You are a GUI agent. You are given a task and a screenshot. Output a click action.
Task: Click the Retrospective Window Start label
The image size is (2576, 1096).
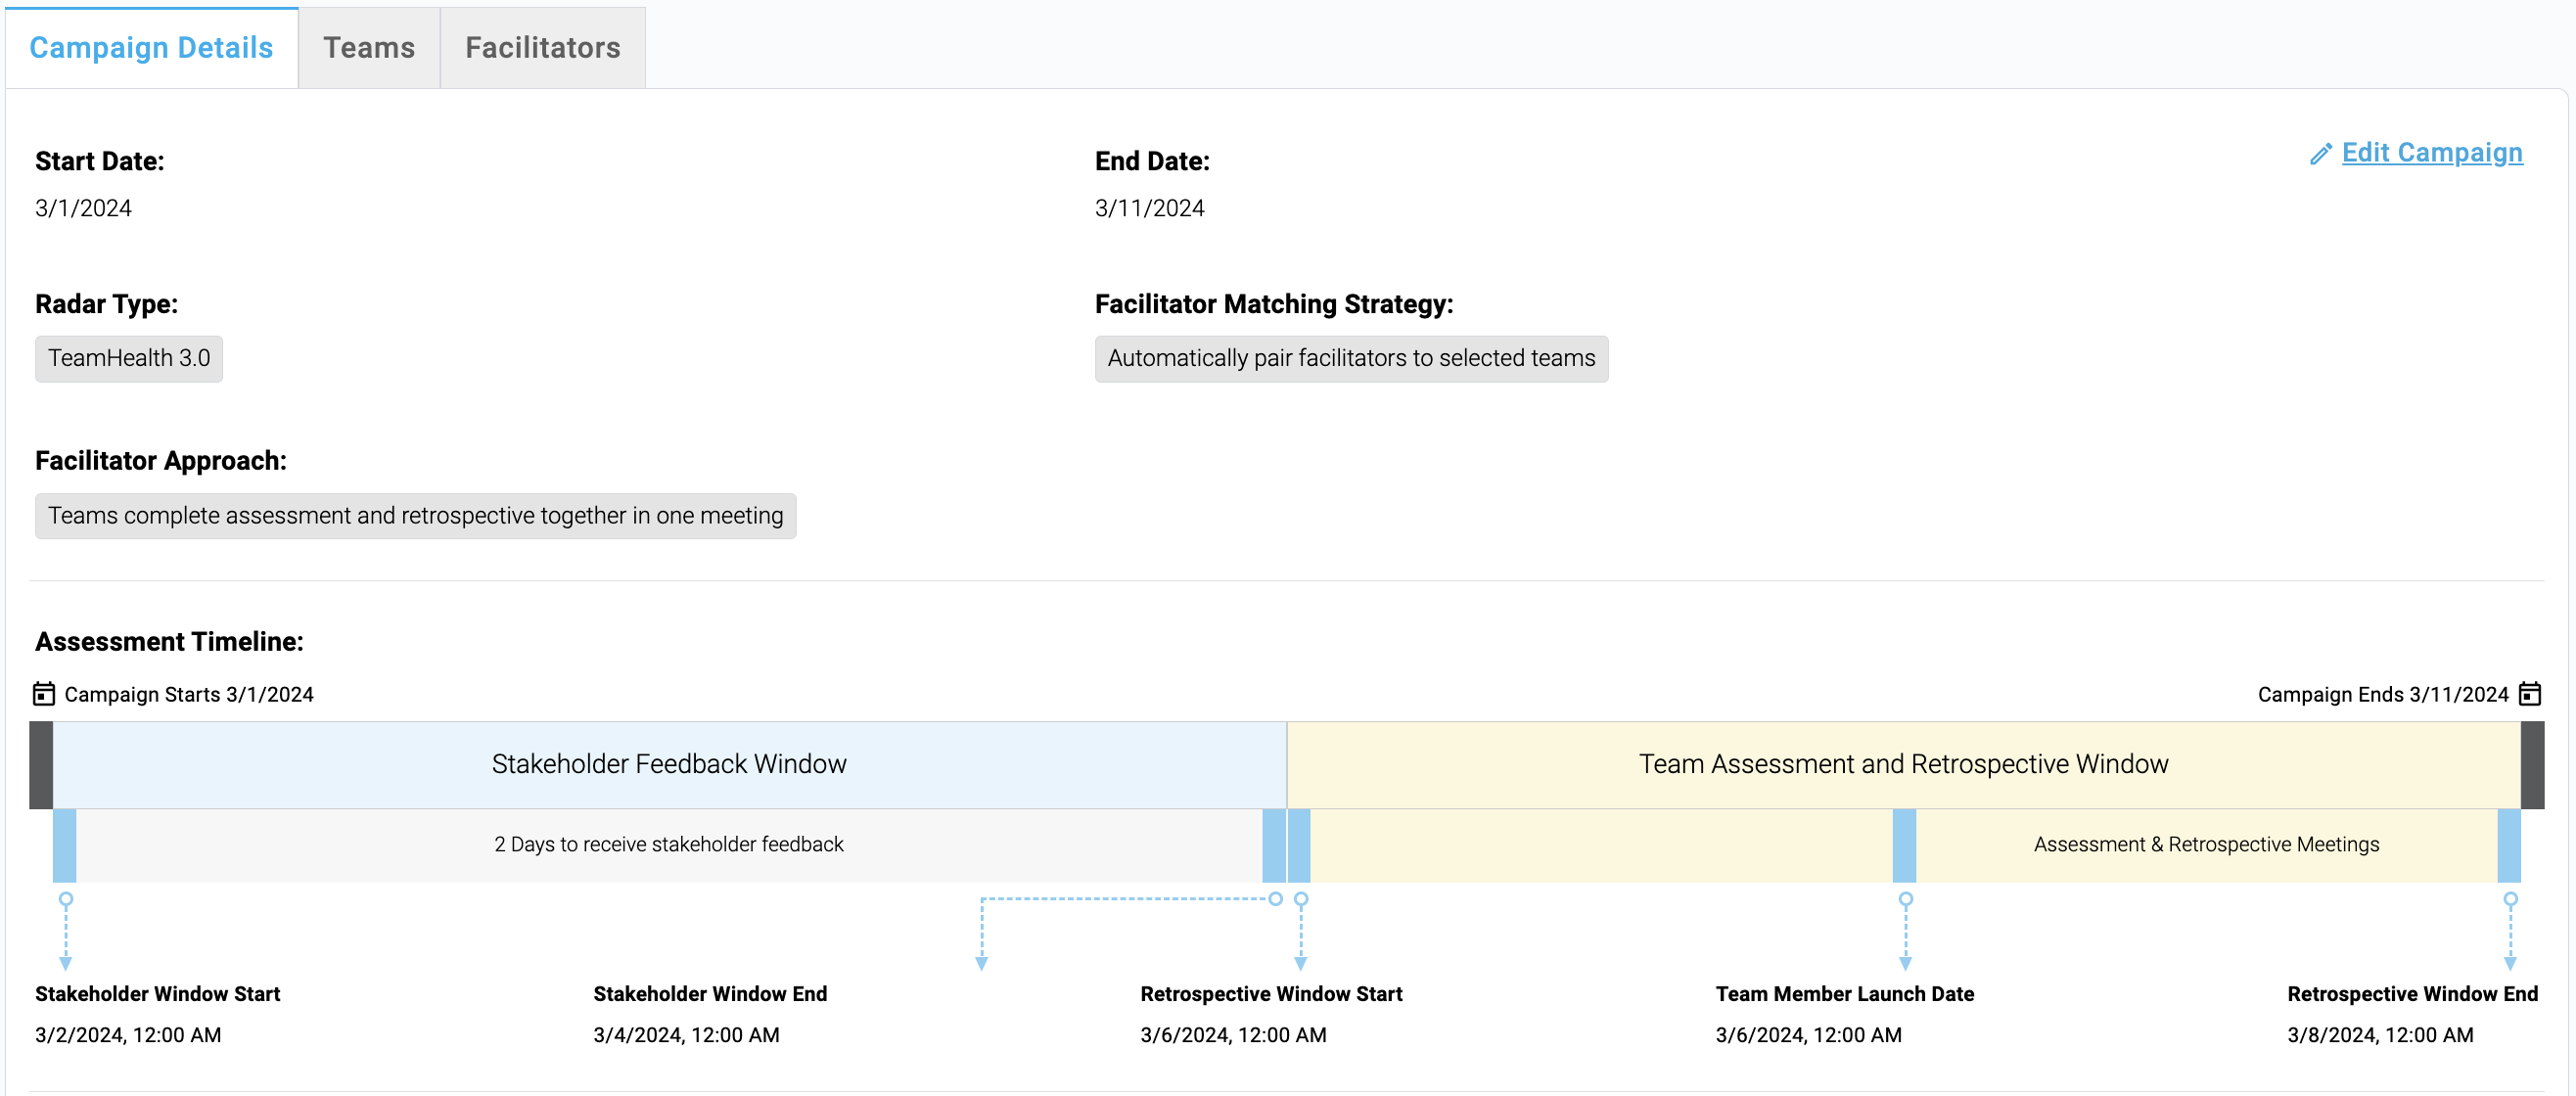coord(1271,994)
